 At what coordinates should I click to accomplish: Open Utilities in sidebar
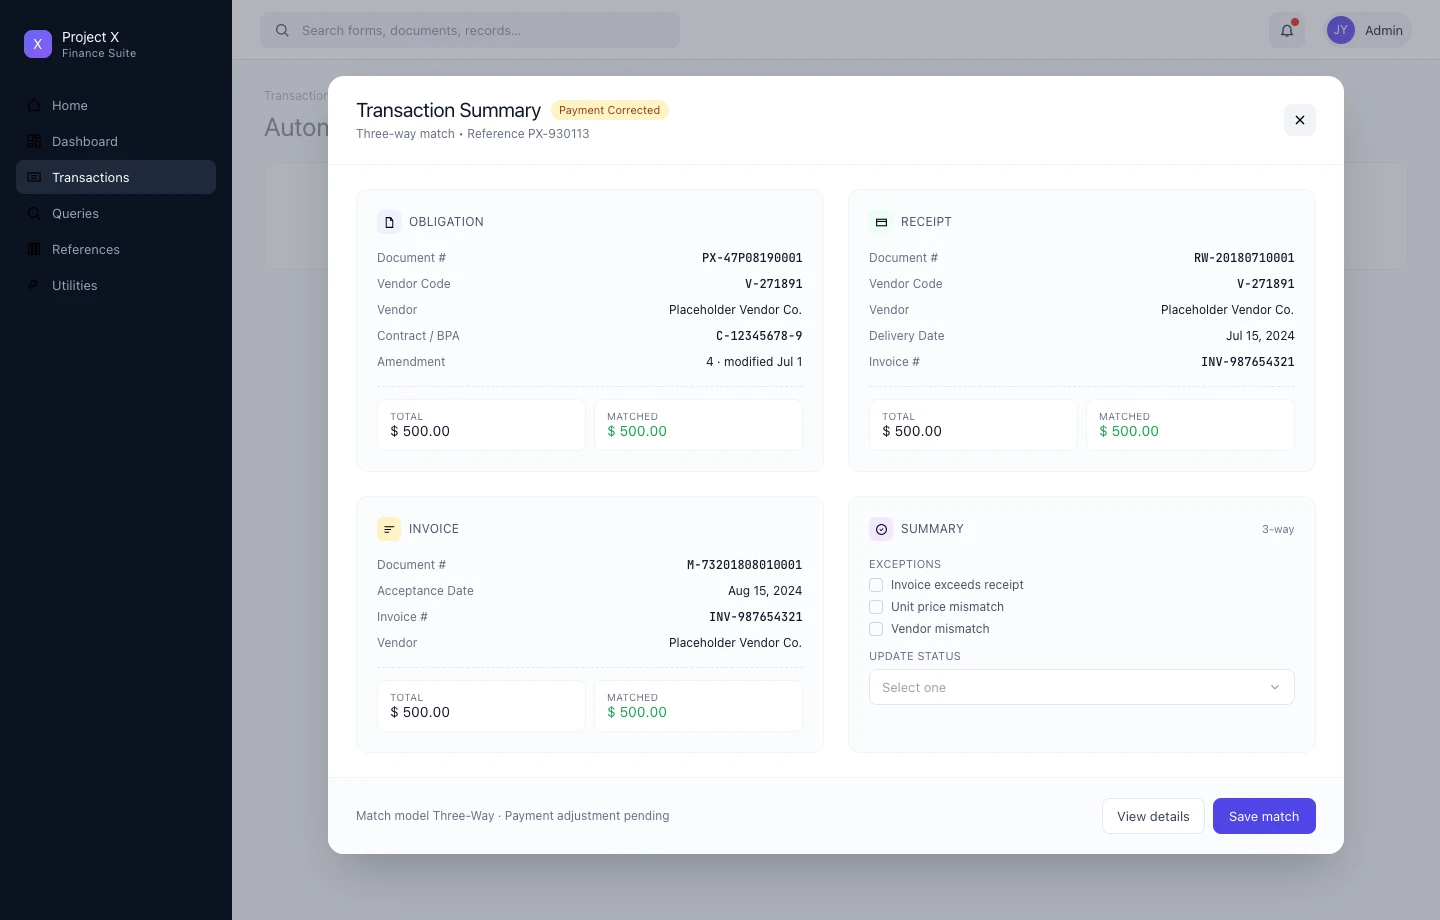pos(116,285)
